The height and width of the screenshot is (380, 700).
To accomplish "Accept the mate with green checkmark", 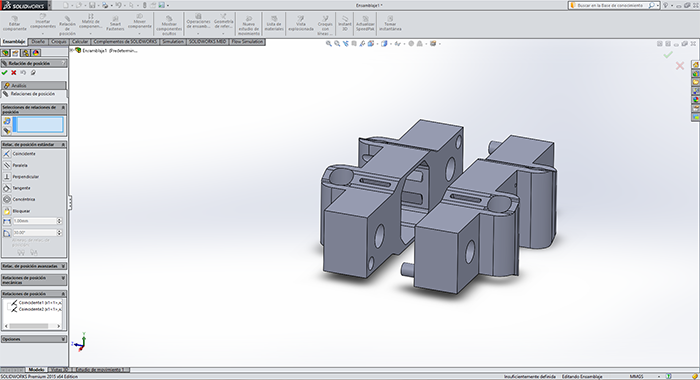I will 4,73.
